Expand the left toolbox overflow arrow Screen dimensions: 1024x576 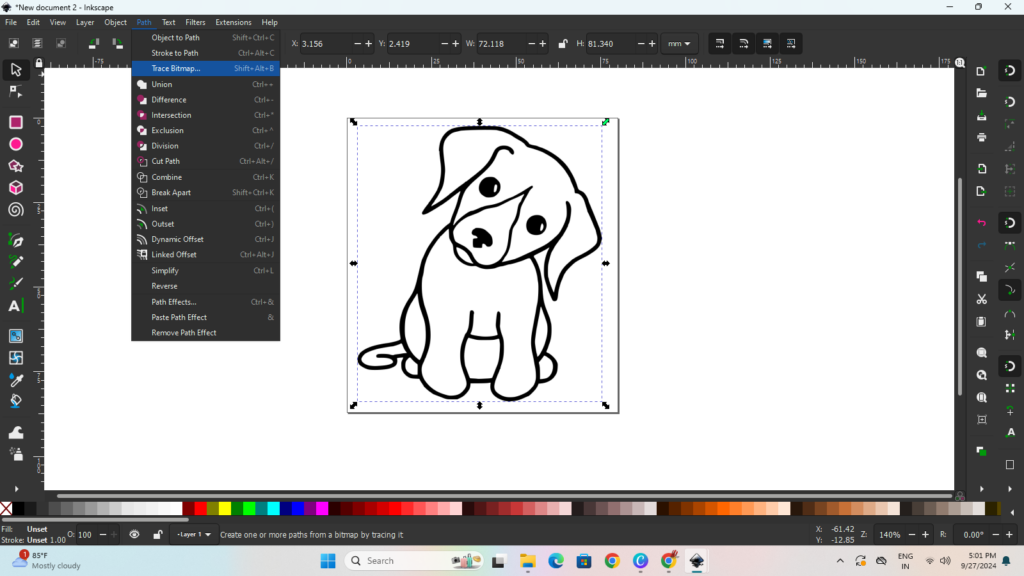[x=16, y=489]
